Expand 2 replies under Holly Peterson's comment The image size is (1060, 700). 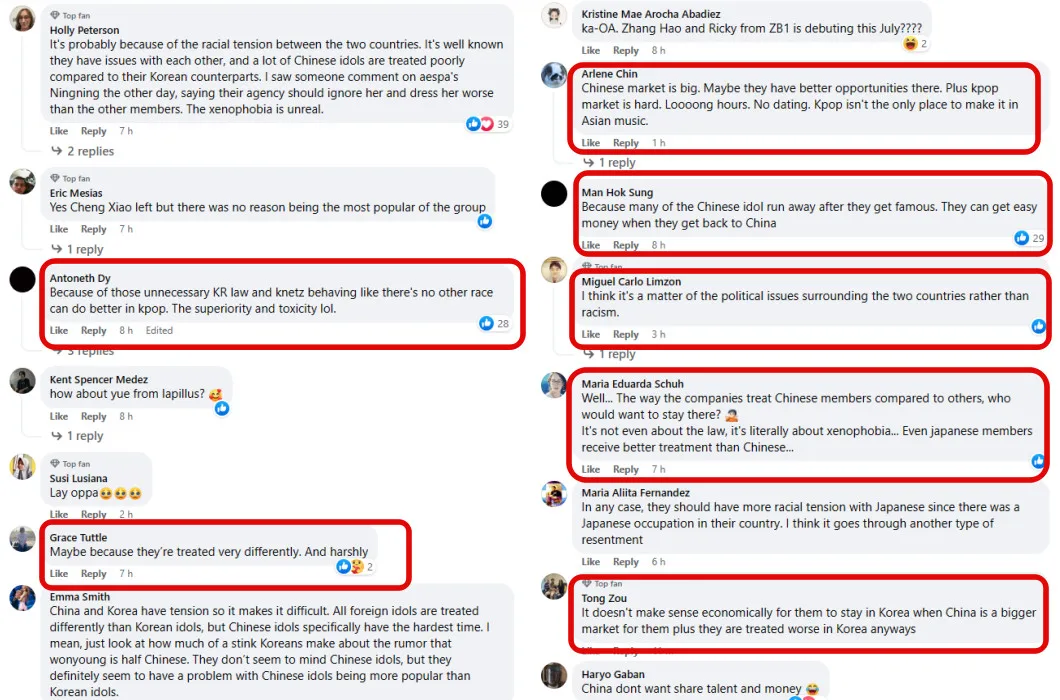(90, 151)
